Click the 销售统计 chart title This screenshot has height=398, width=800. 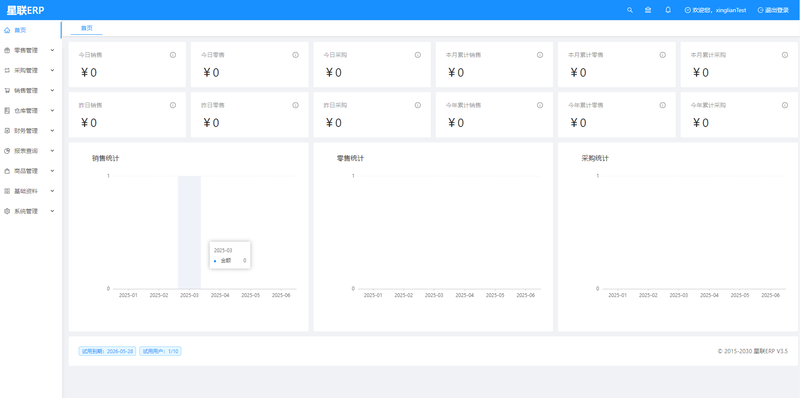pos(106,158)
